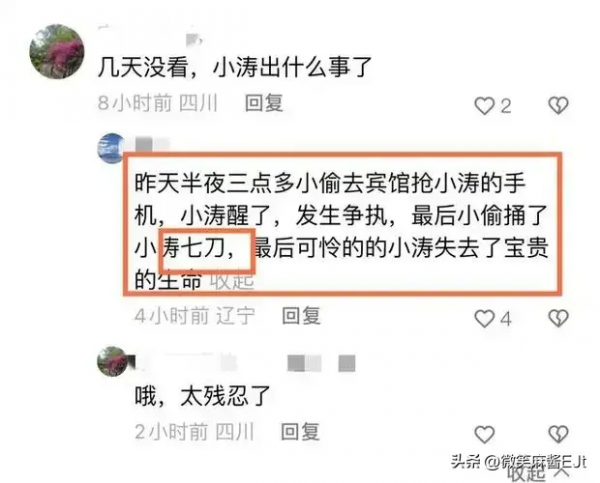
Task: Open the 头条 watermark account link
Action: click(x=518, y=462)
